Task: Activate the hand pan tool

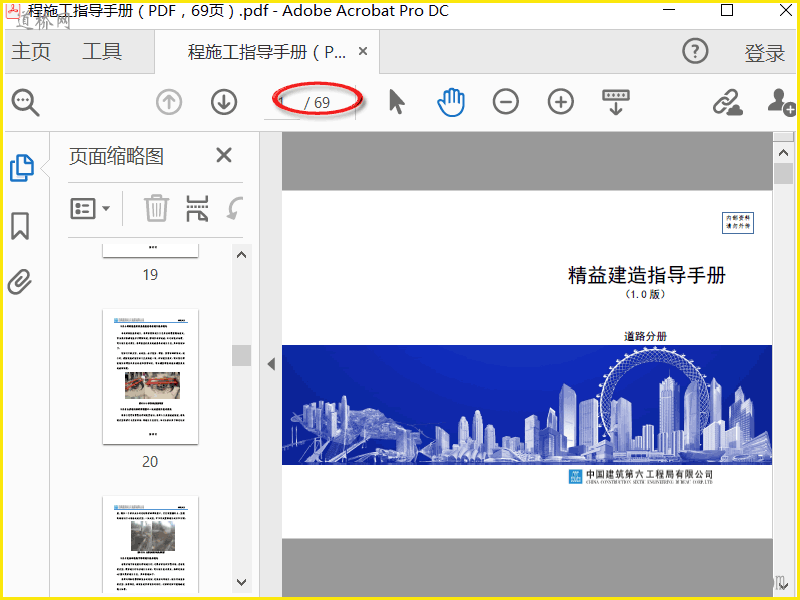Action: coord(451,102)
